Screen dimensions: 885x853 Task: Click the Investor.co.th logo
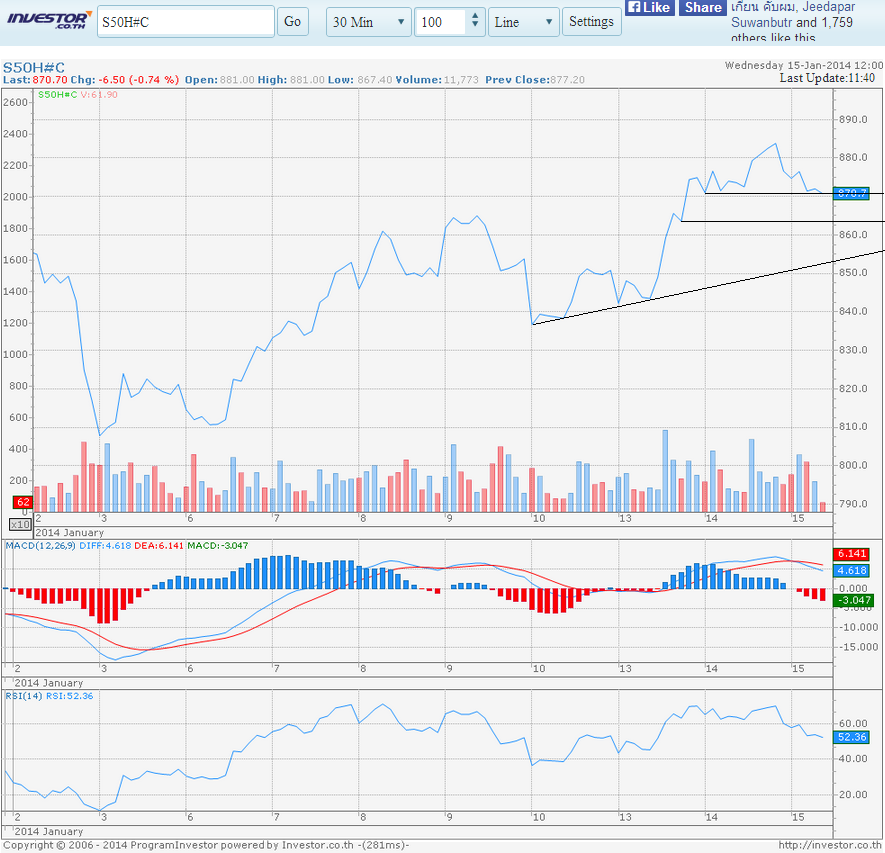coord(49,20)
